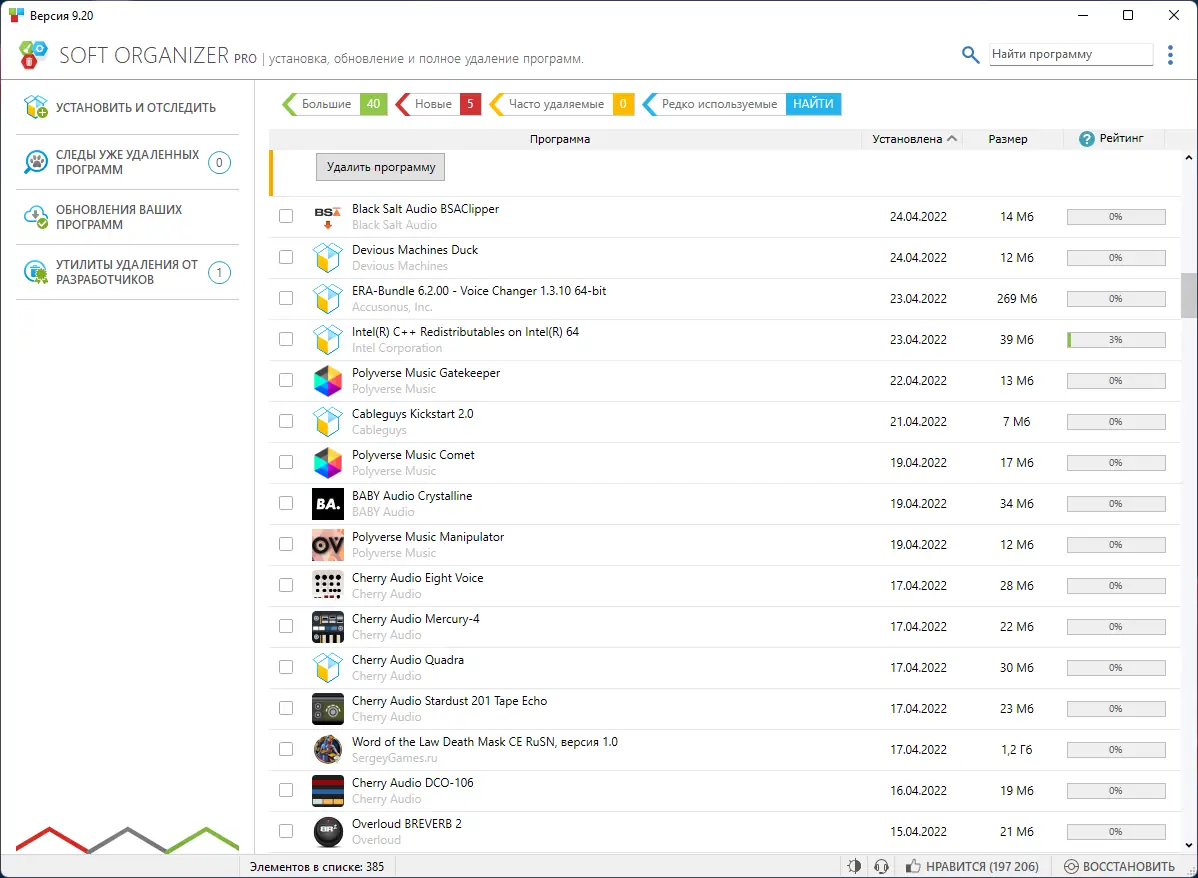The height and width of the screenshot is (878, 1198).
Task: Select the Cherry Audio Quadra row text
Action: tap(408, 660)
